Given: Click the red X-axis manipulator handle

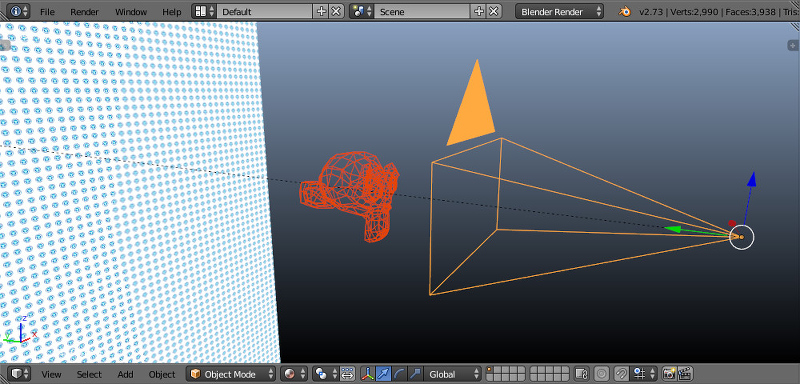Looking at the screenshot, I should pos(732,223).
